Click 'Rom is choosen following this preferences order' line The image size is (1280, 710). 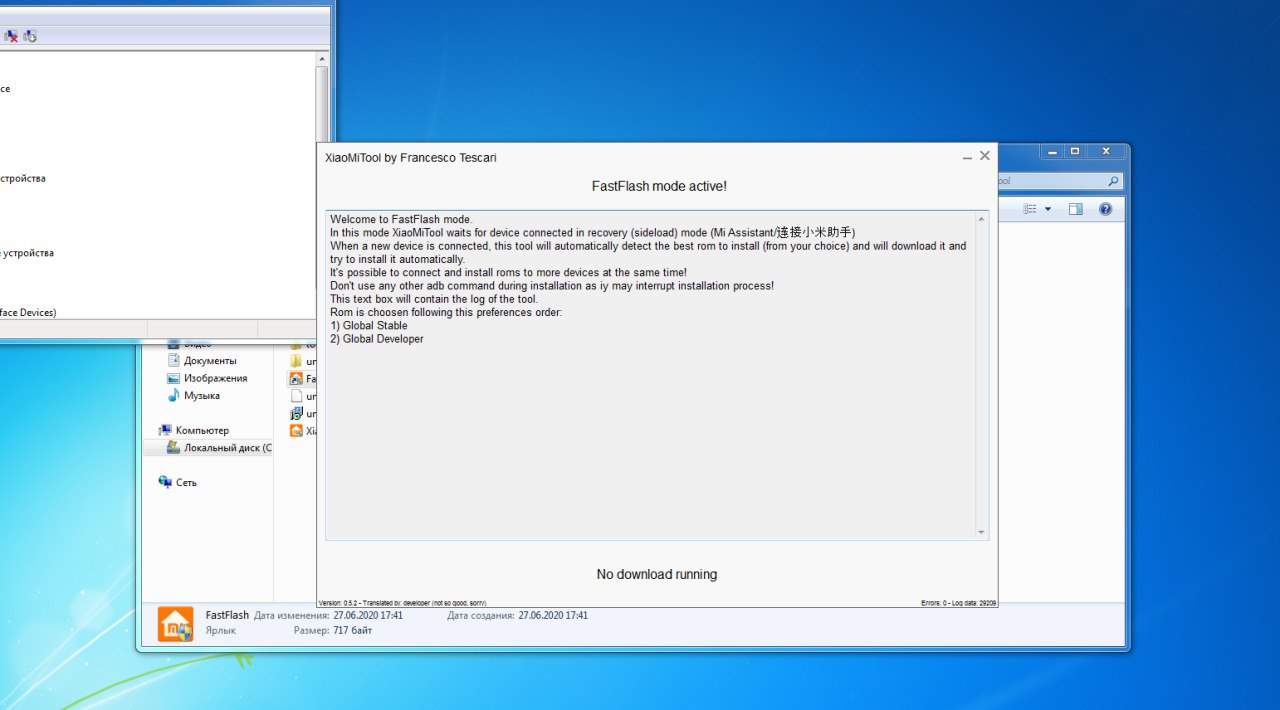click(446, 312)
